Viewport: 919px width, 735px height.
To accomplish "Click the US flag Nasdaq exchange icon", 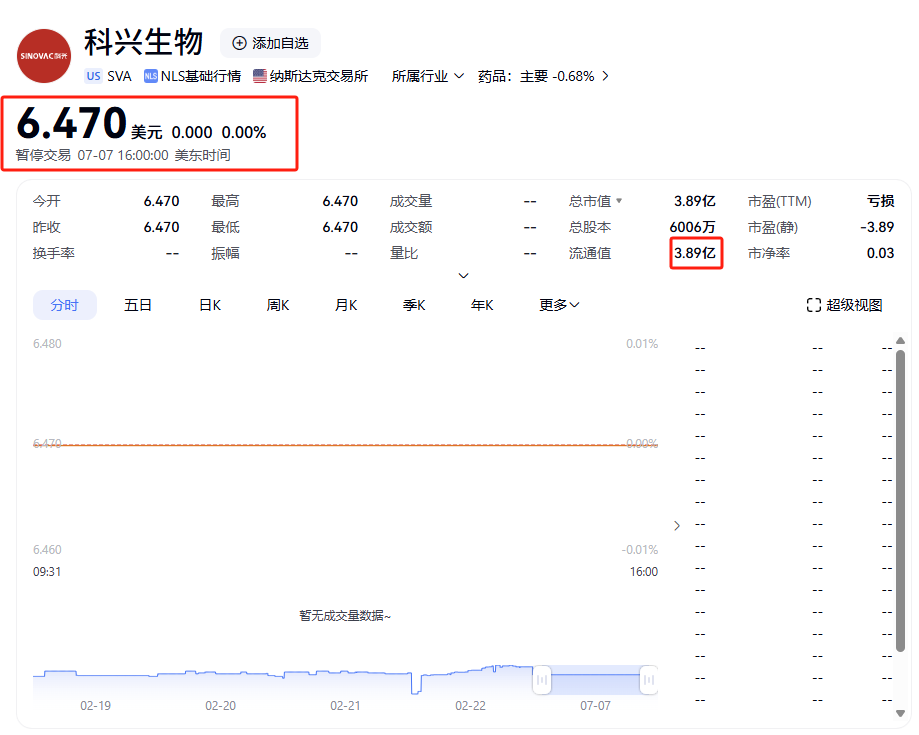I will click(x=260, y=76).
